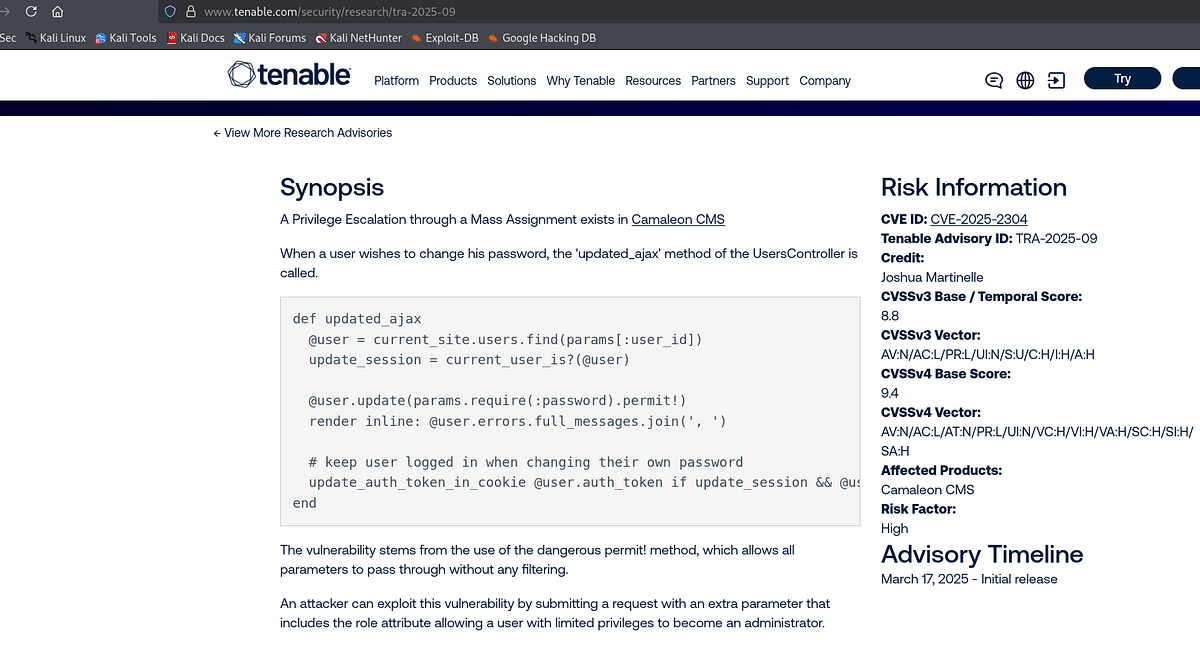Go back via View More Research Advisories
This screenshot has width=1200, height=652.
point(303,133)
